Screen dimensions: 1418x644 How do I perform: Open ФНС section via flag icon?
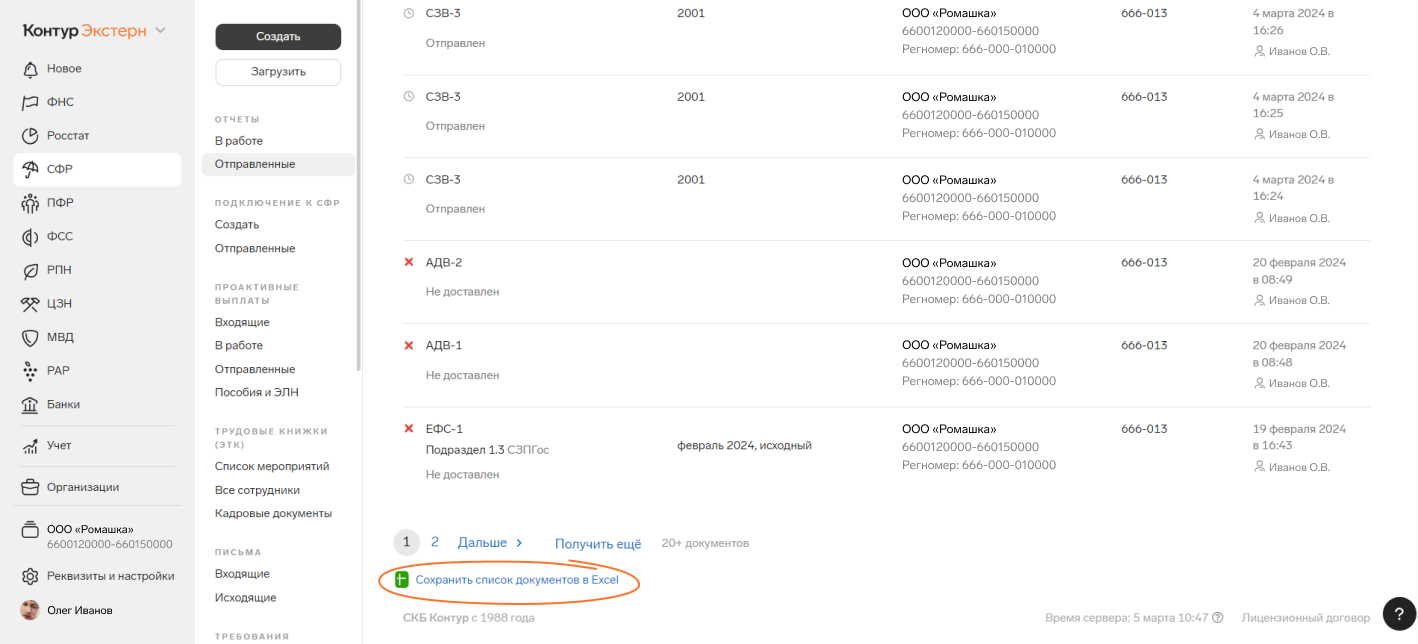30,102
